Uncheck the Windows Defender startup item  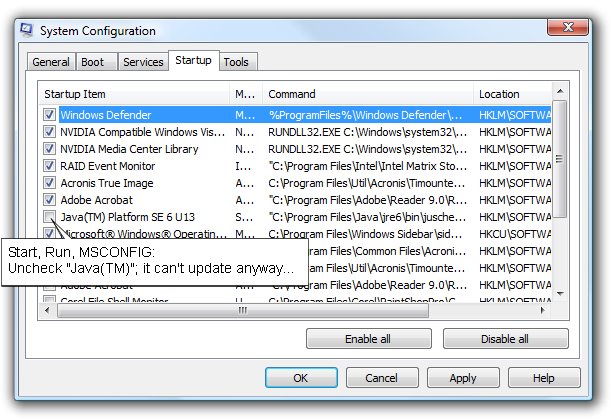pyautogui.click(x=49, y=115)
